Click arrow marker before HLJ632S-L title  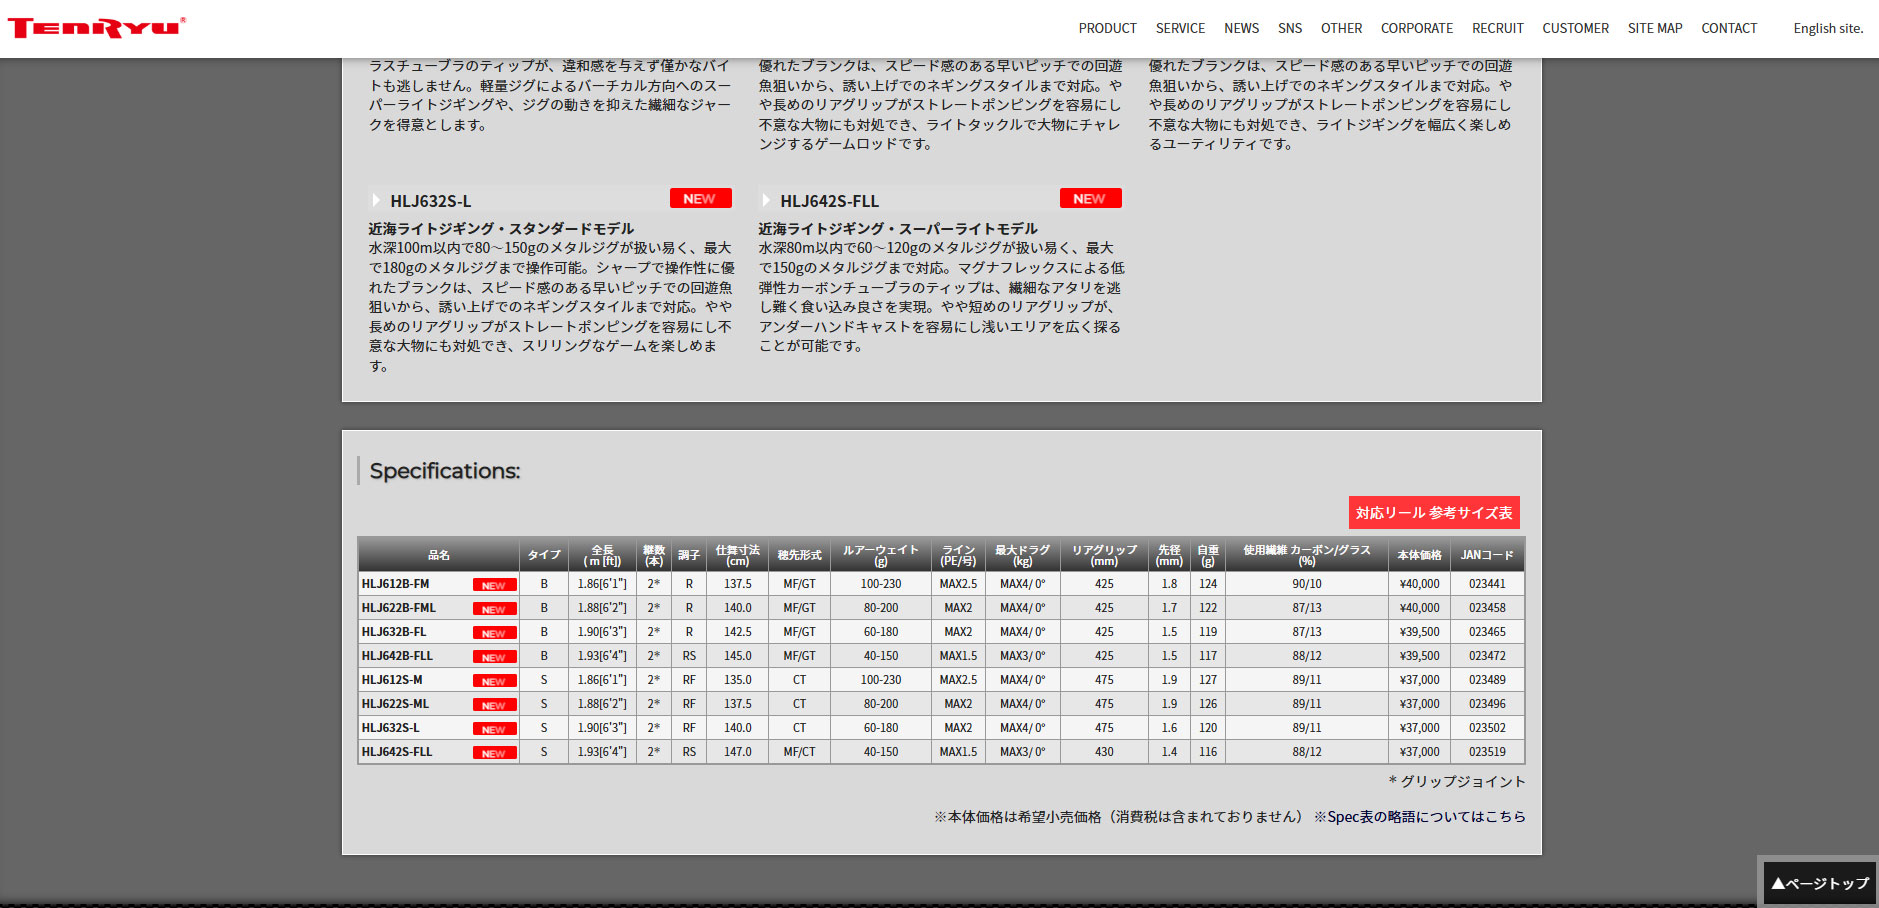click(376, 201)
